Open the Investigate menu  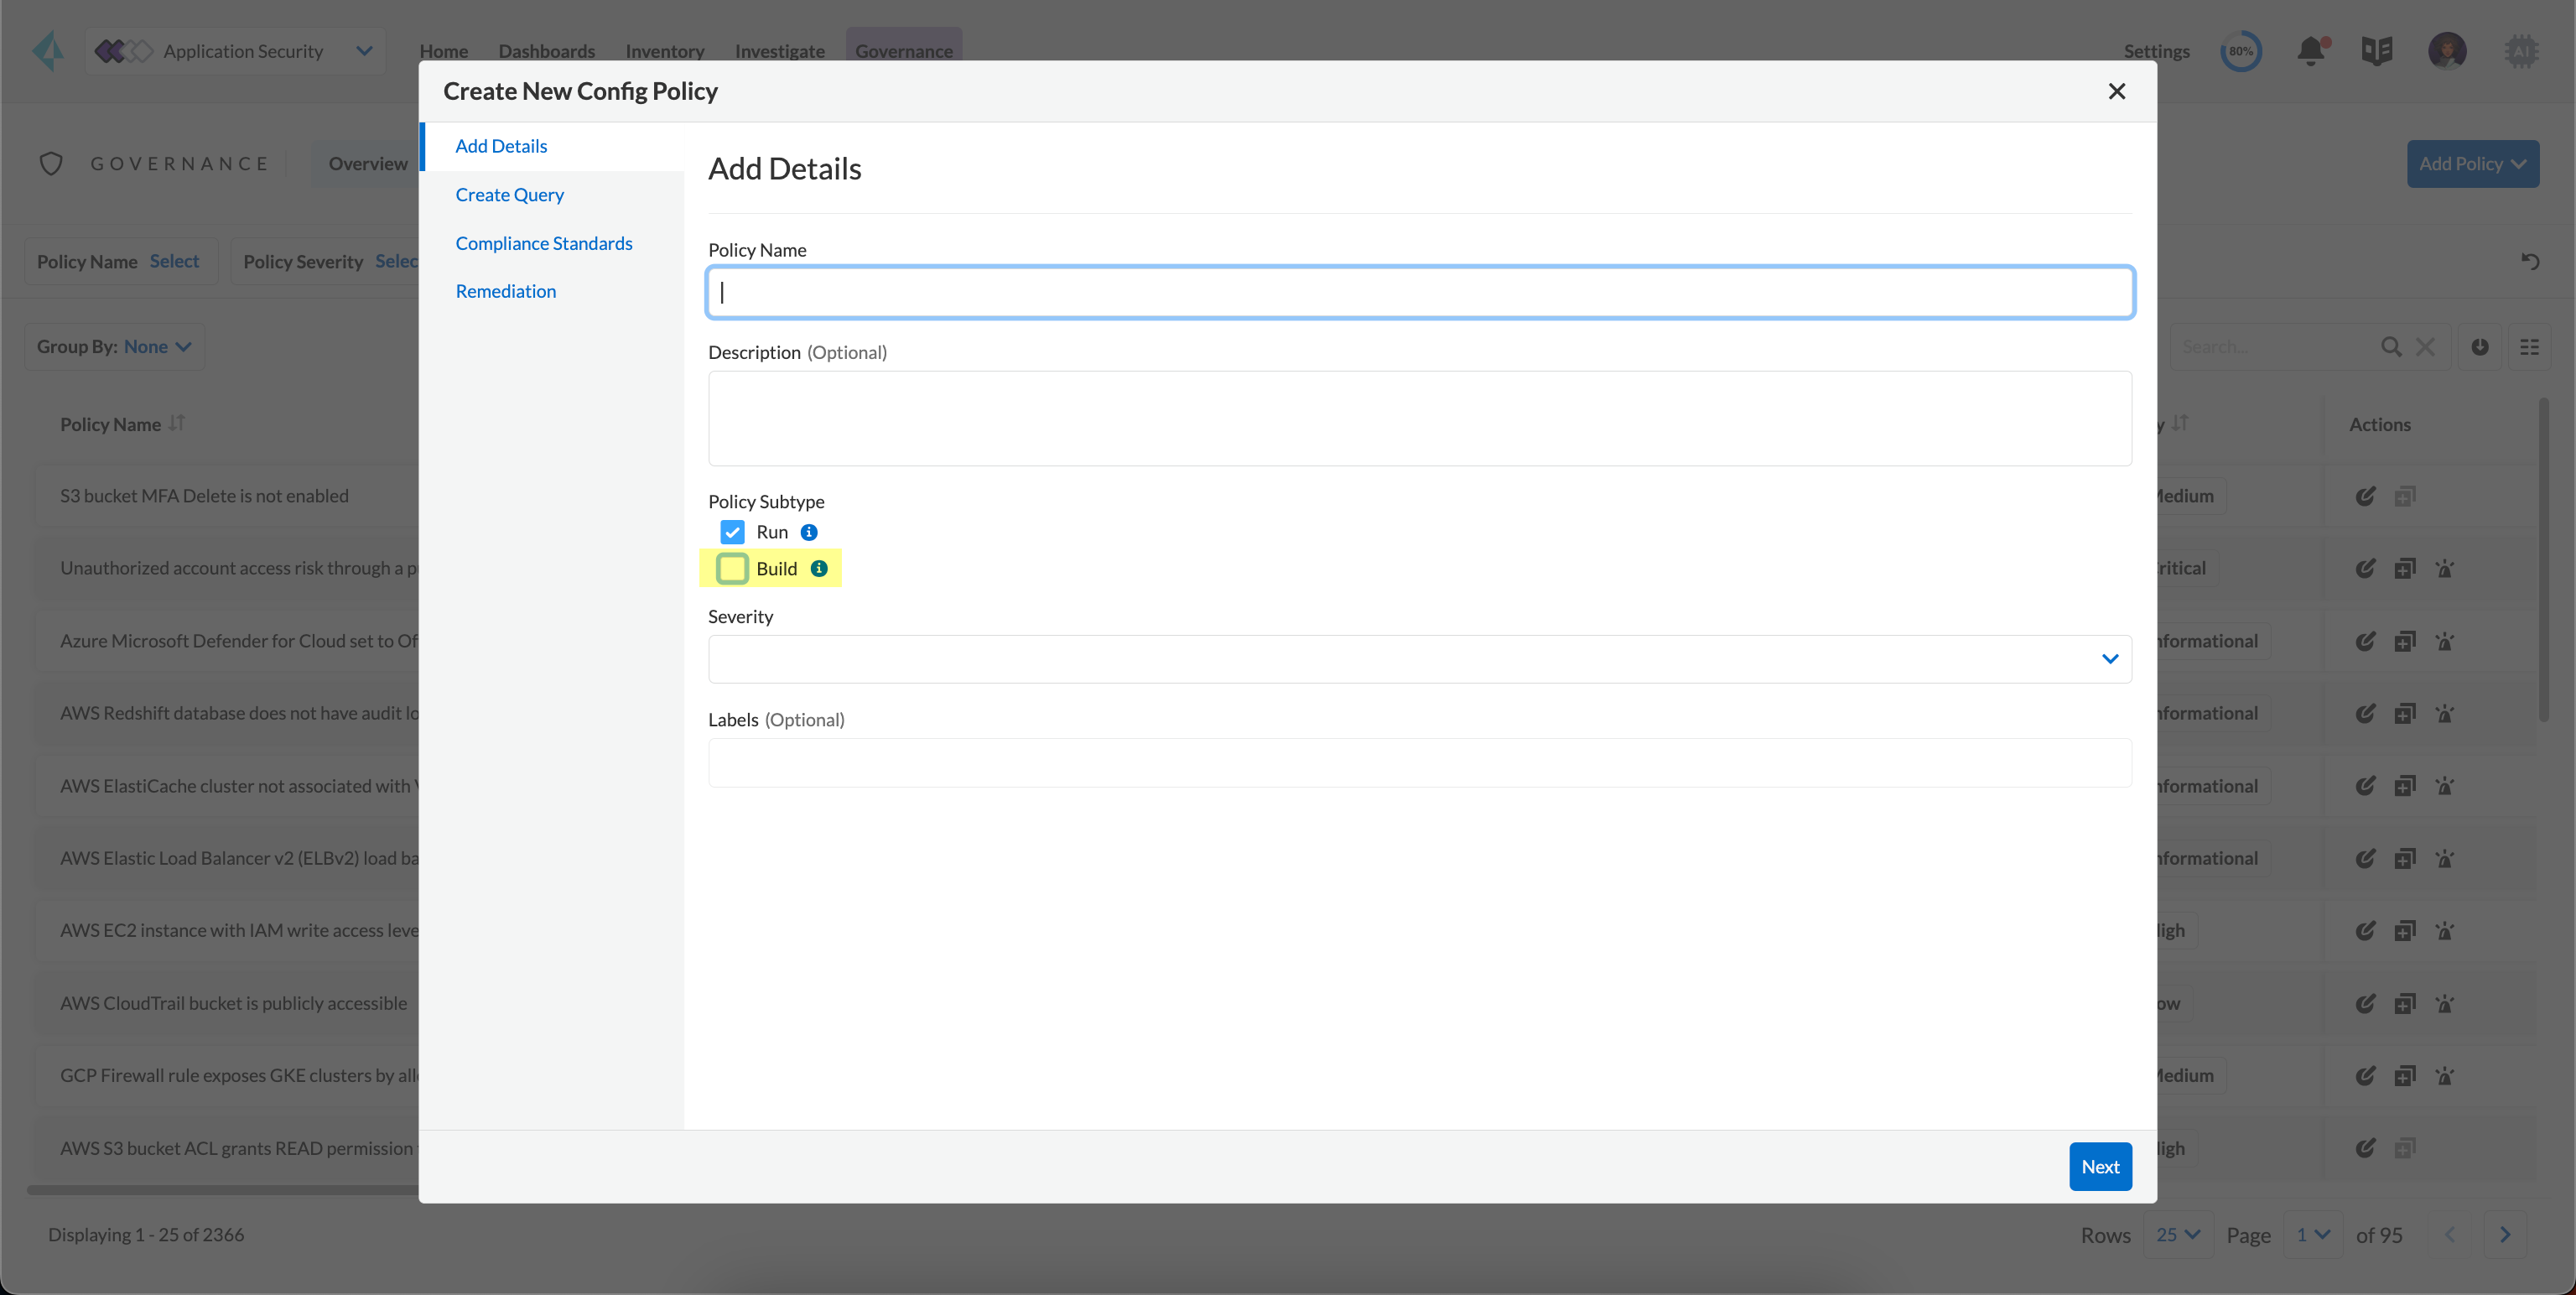click(x=779, y=51)
